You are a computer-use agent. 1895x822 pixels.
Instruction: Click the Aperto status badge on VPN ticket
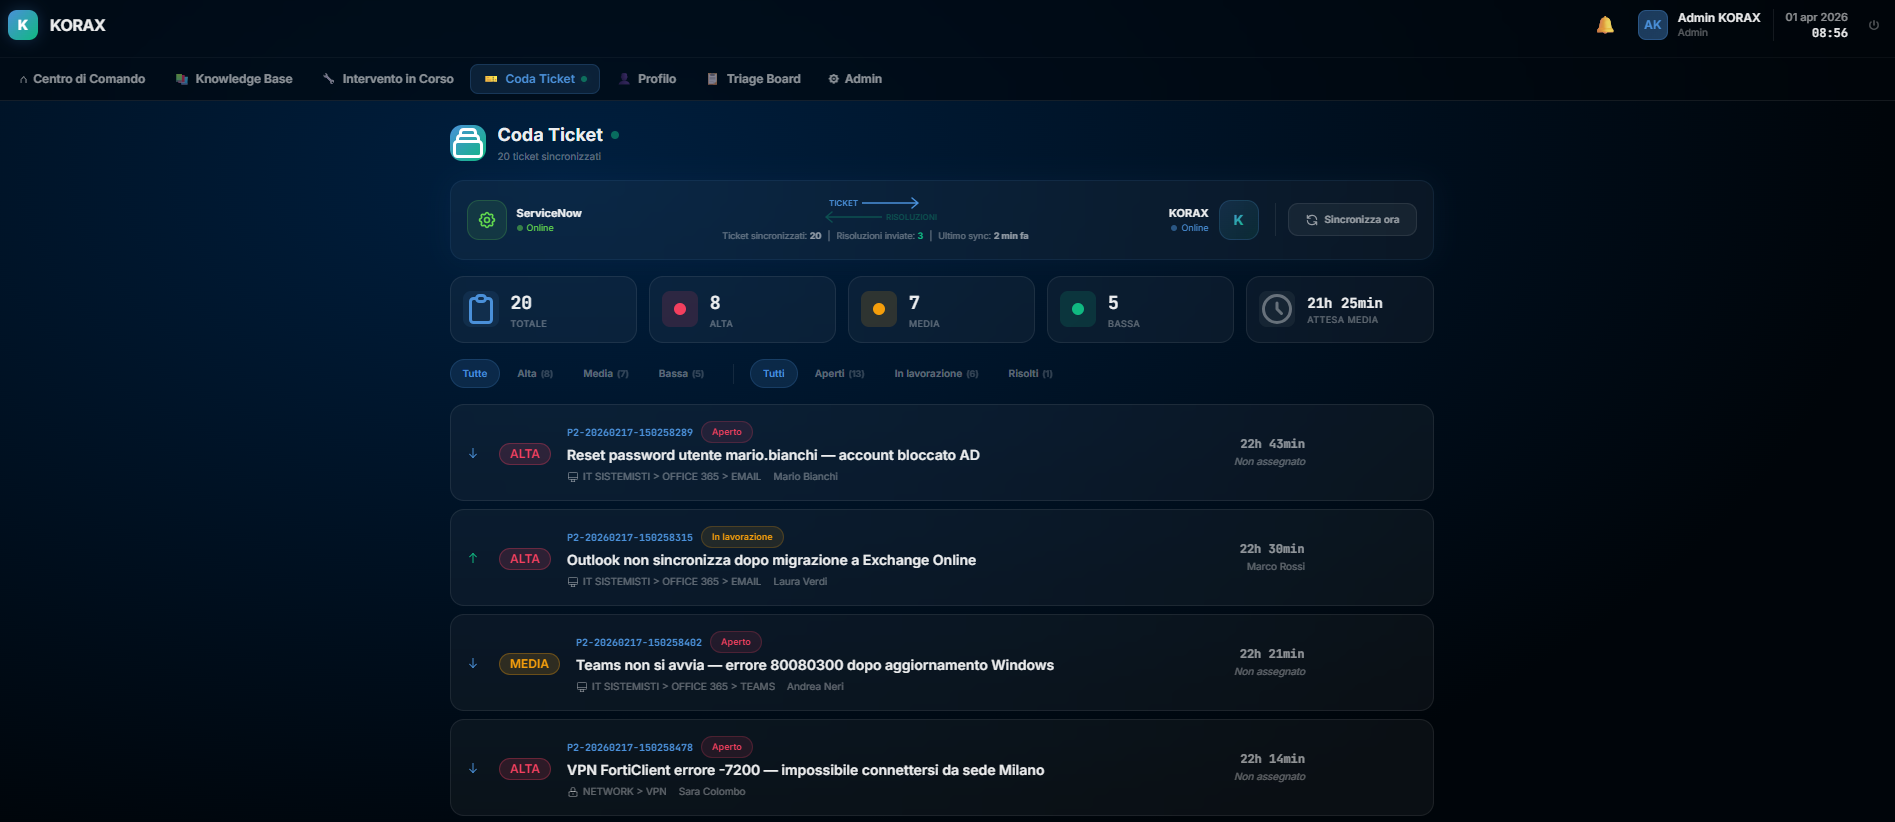tap(727, 747)
